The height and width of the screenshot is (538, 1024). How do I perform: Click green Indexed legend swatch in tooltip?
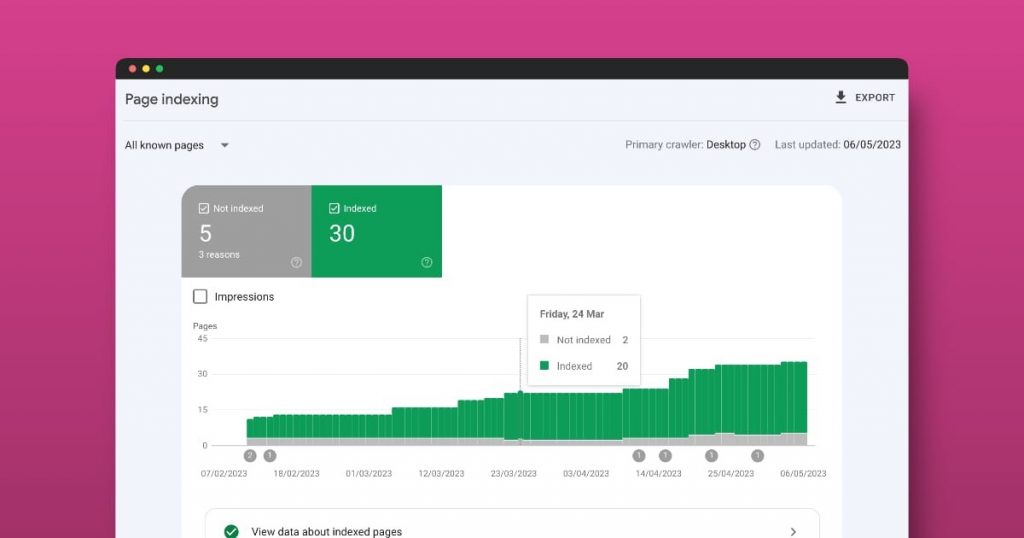(x=544, y=366)
